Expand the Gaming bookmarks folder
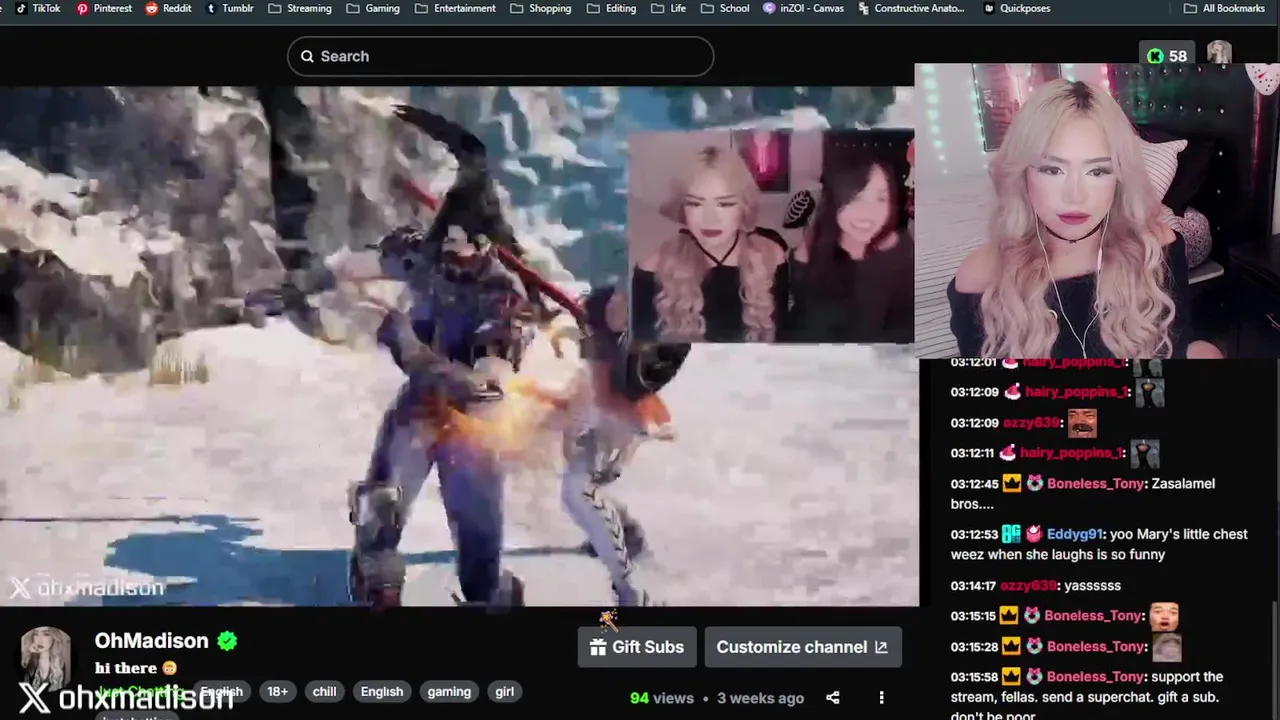Viewport: 1280px width, 720px height. point(373,8)
